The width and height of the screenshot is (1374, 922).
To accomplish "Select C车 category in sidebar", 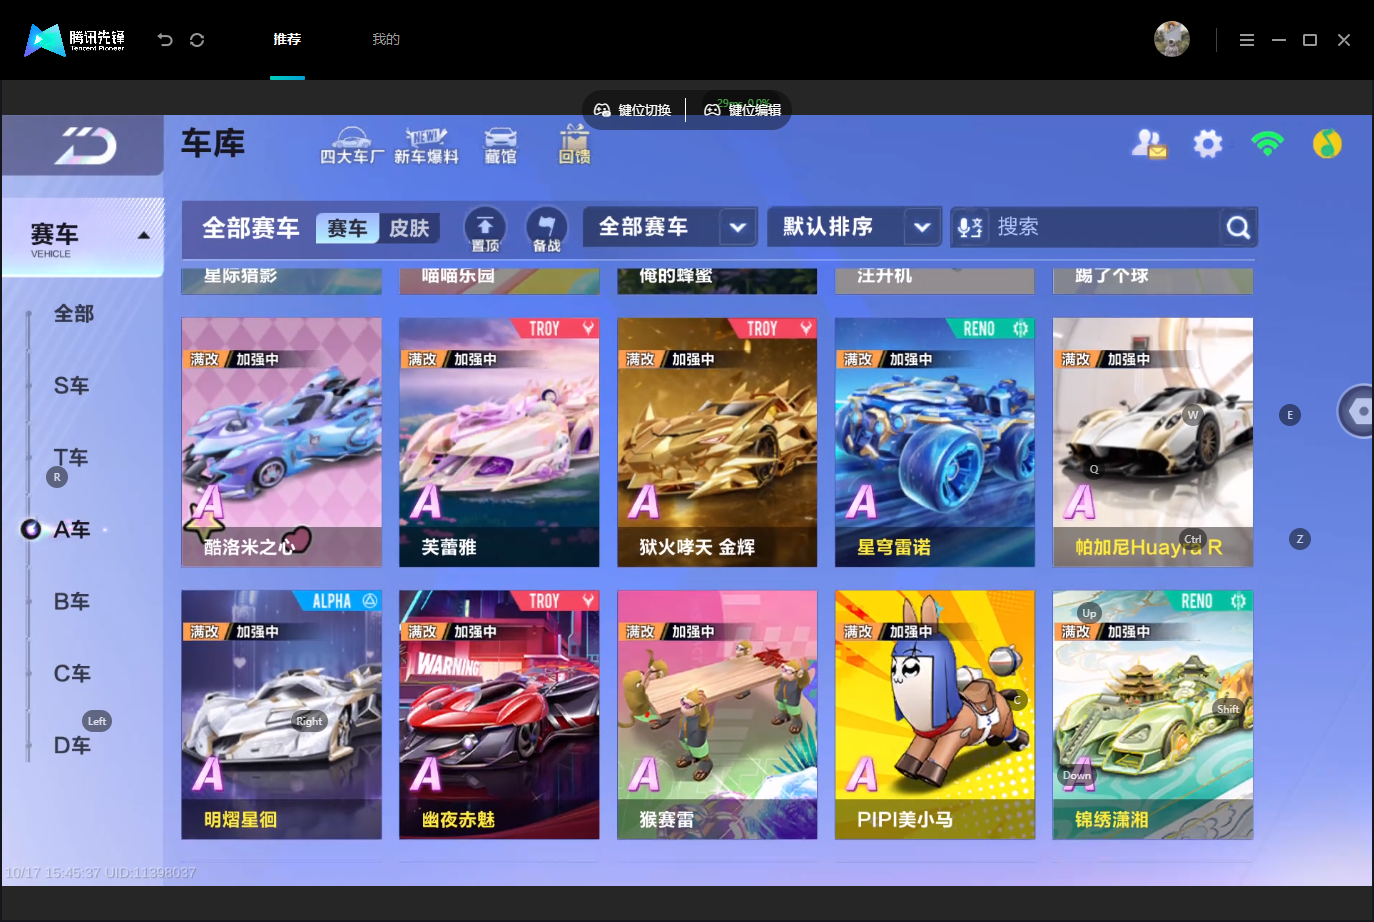I will [72, 674].
